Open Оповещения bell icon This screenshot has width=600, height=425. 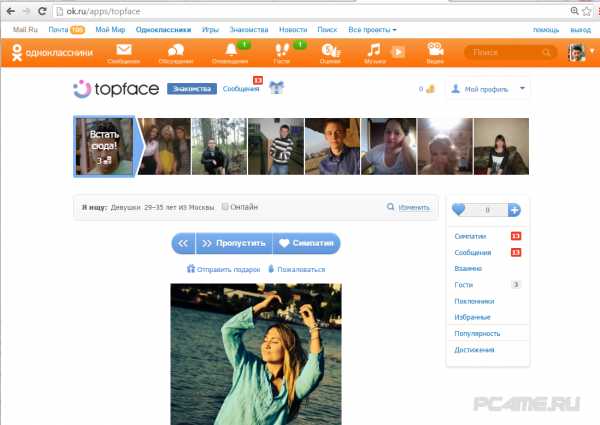tap(231, 52)
